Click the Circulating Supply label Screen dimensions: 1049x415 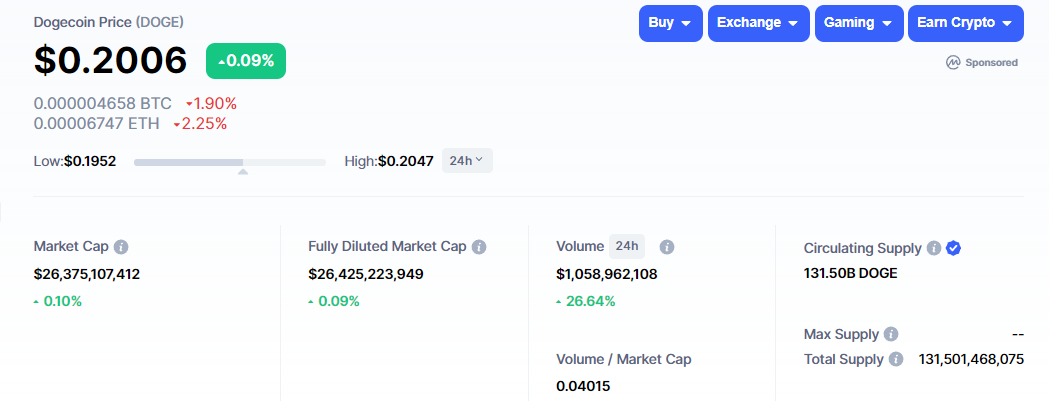[863, 248]
